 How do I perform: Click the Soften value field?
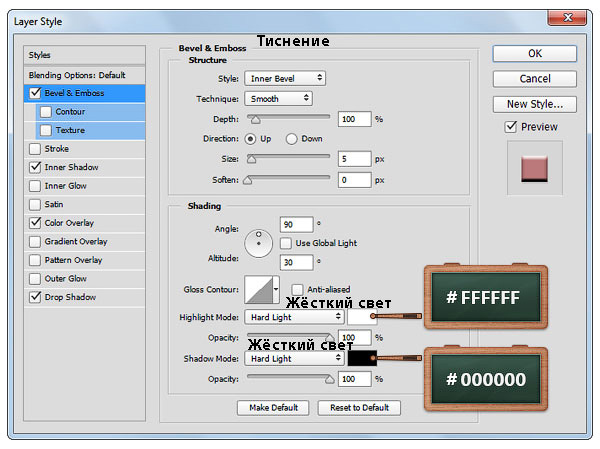(x=354, y=180)
